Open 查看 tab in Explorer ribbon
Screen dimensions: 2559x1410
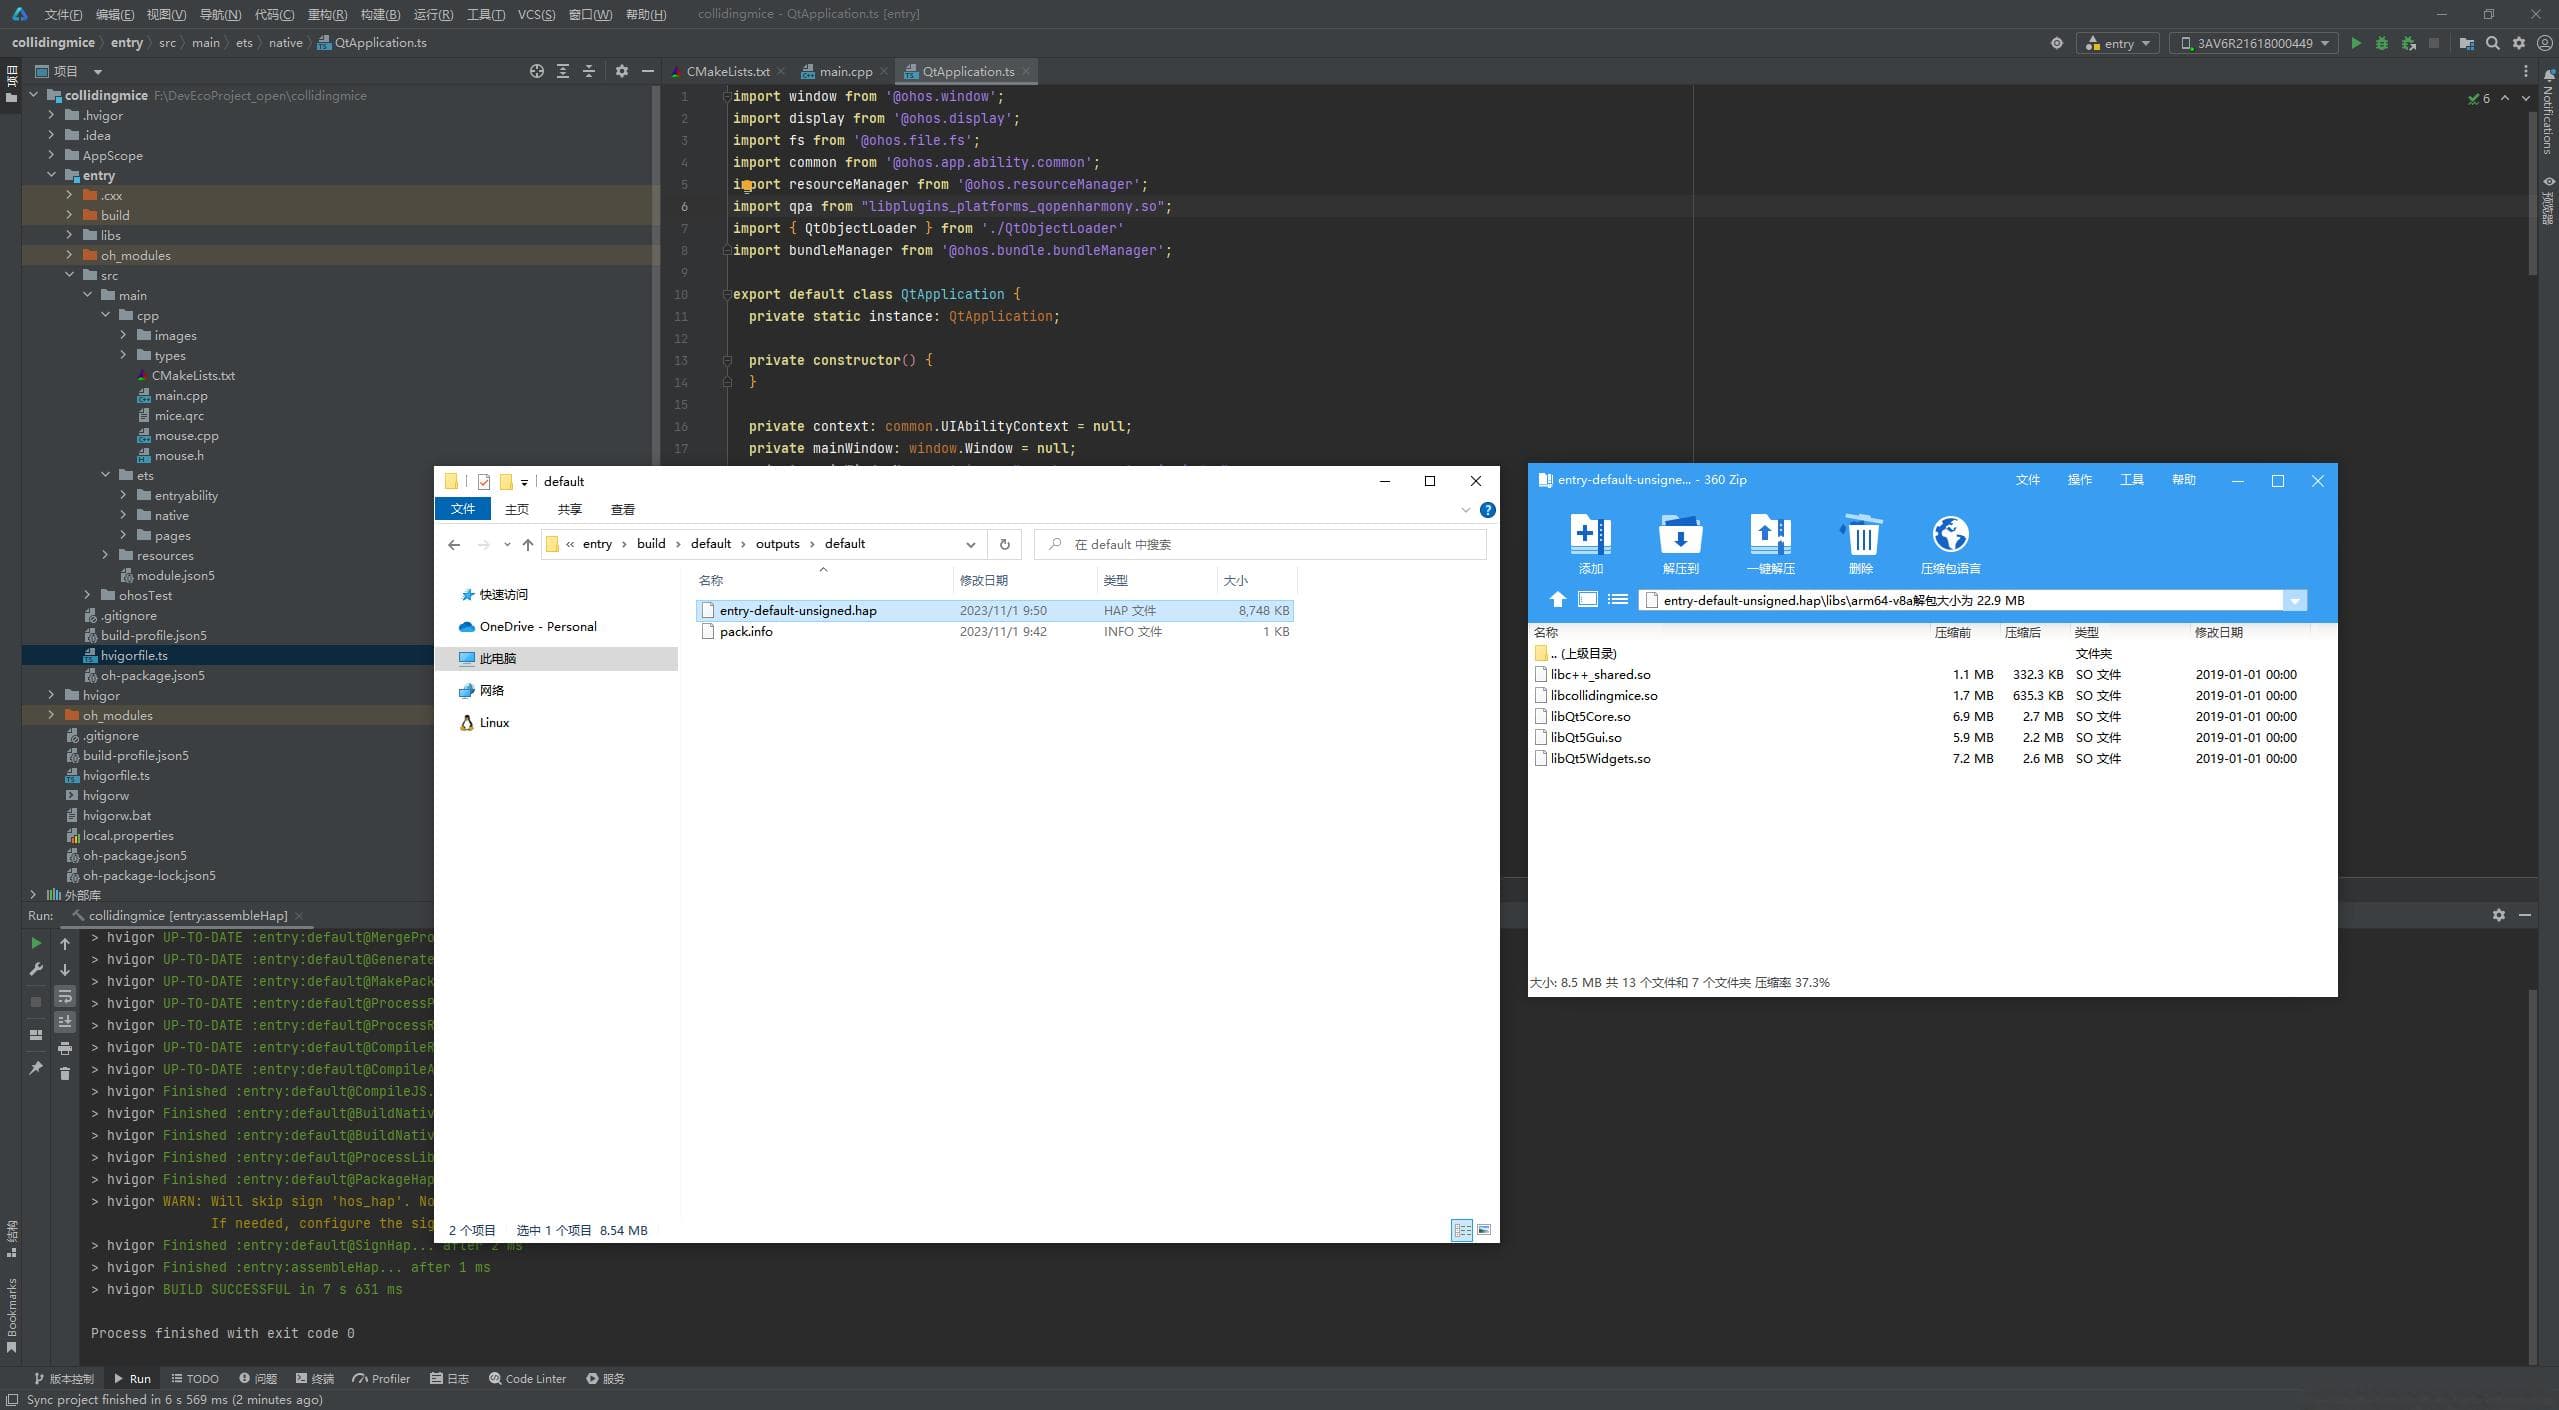(622, 510)
